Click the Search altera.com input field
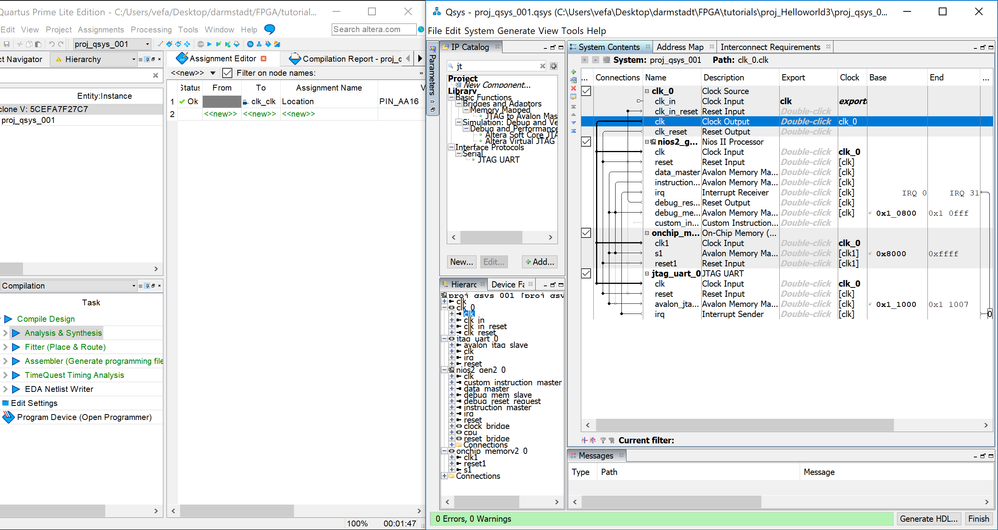 pyautogui.click(x=372, y=30)
